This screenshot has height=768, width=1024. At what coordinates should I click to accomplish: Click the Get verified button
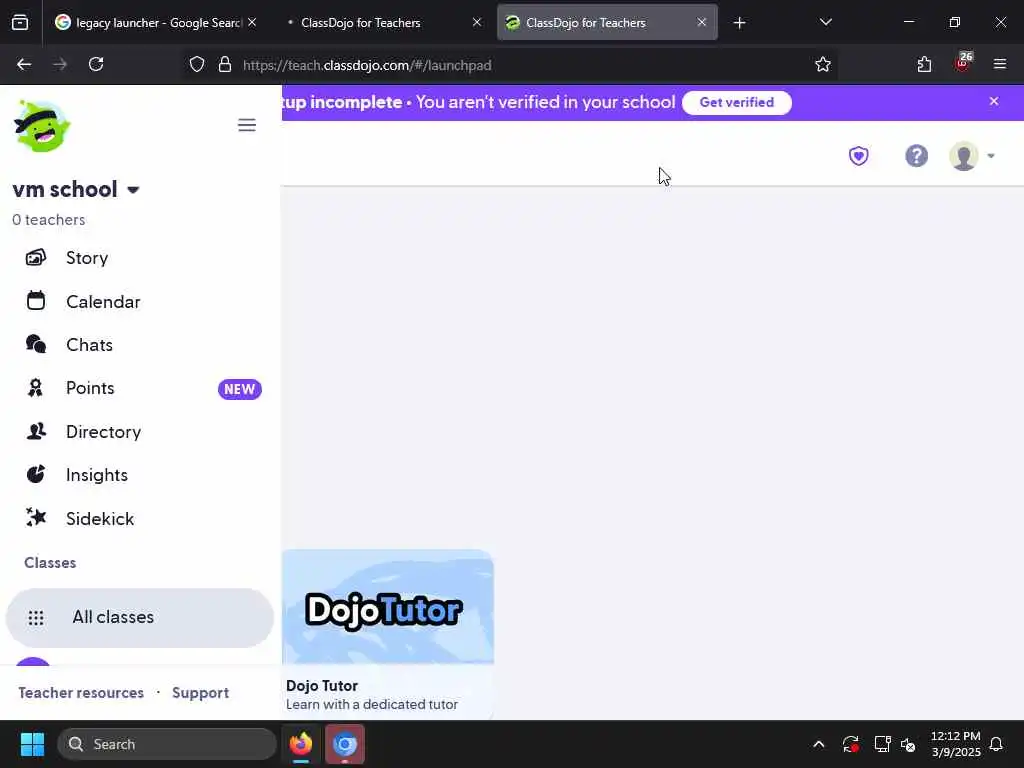pos(737,103)
